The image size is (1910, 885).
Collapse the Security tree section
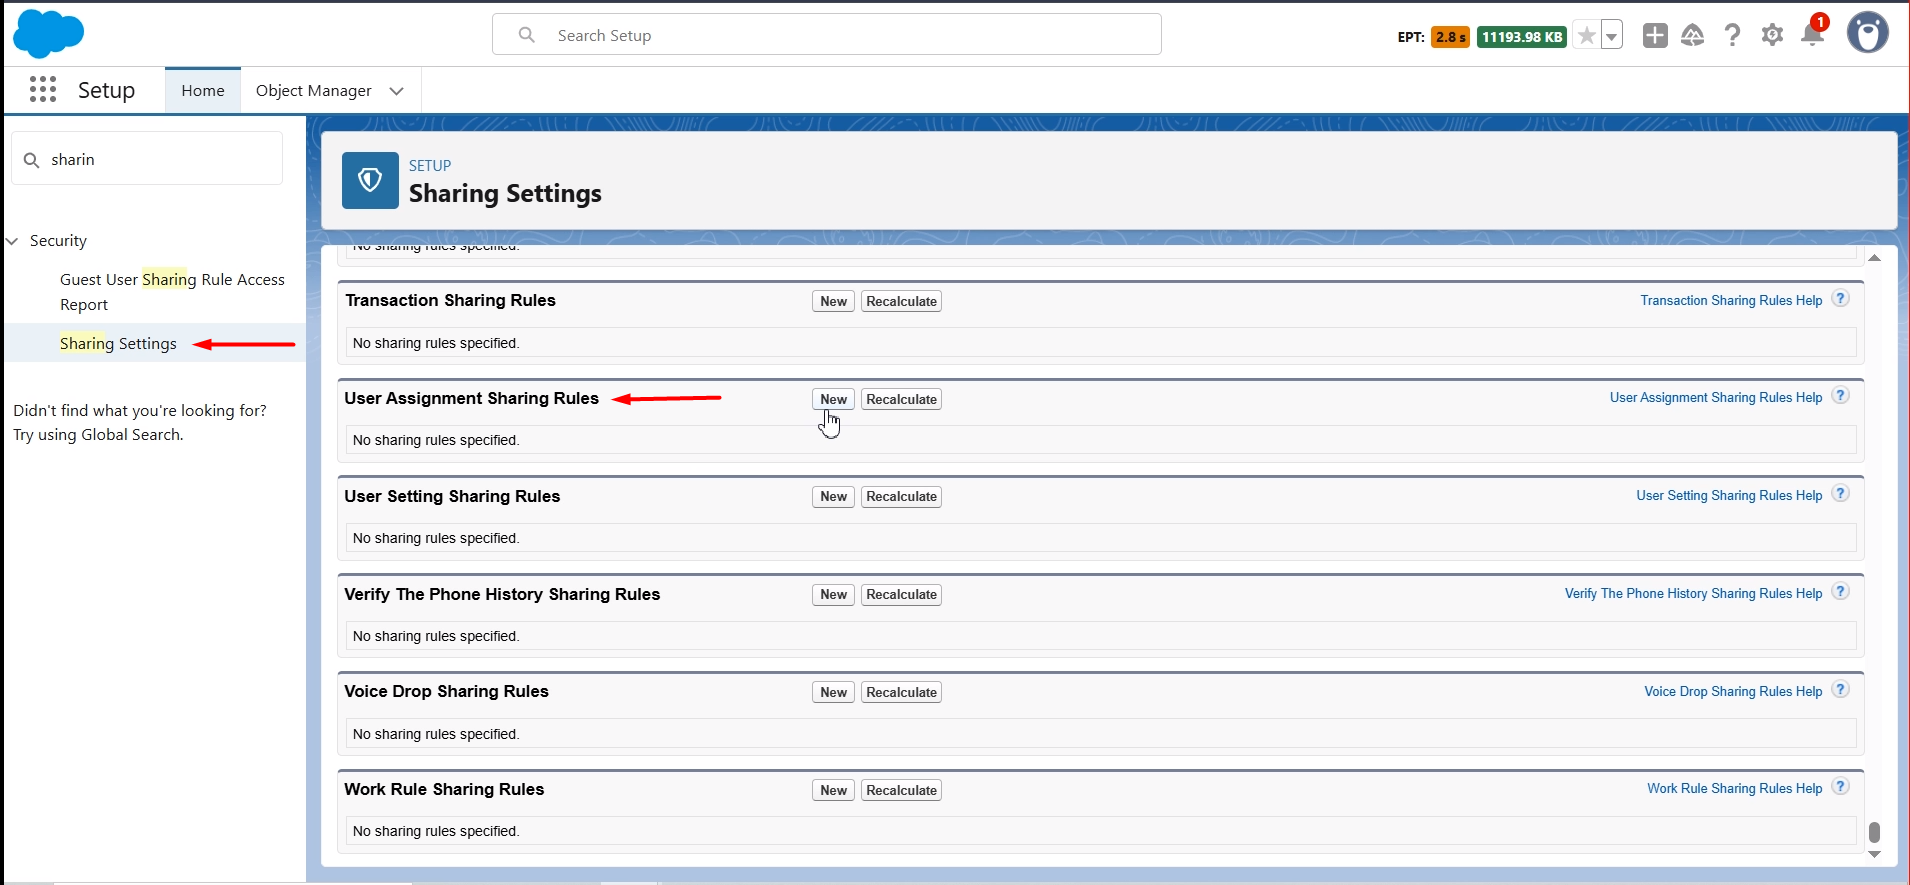12,241
